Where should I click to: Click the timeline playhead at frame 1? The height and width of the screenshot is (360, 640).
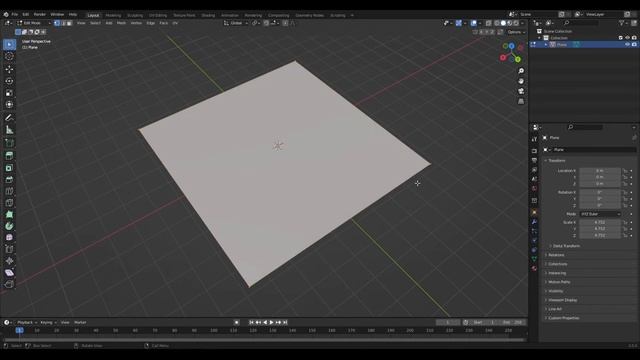click(x=19, y=330)
